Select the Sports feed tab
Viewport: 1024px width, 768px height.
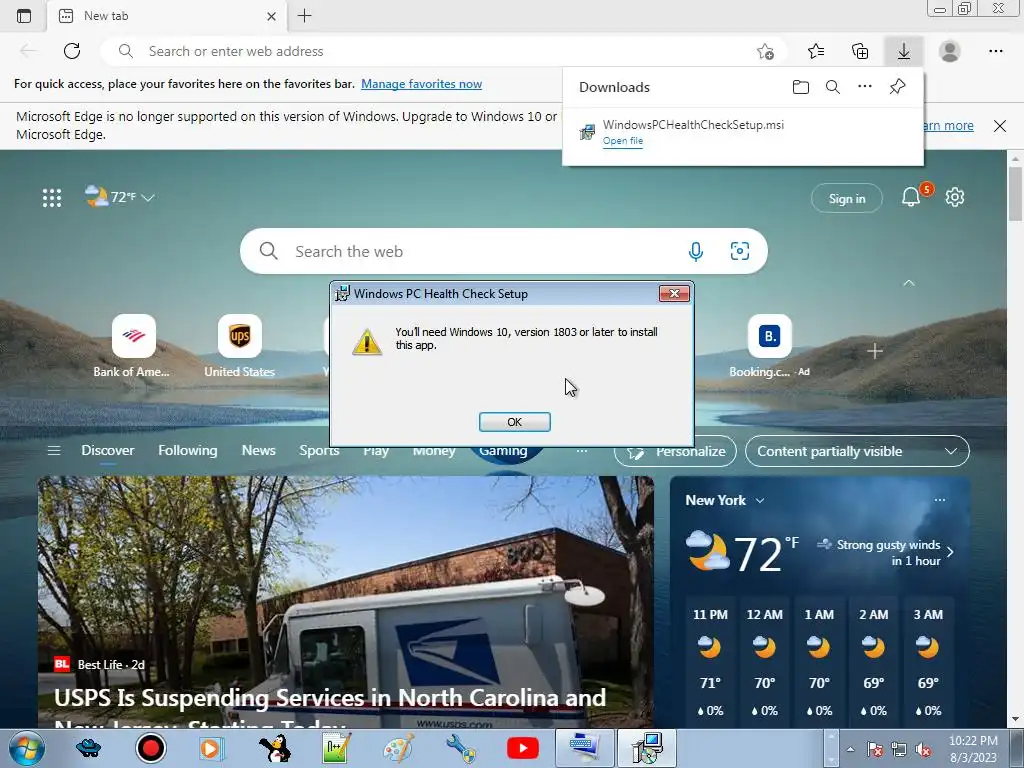(x=319, y=451)
